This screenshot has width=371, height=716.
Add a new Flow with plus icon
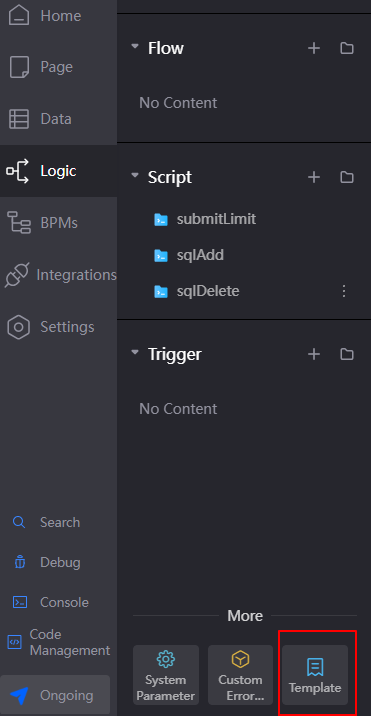(314, 48)
